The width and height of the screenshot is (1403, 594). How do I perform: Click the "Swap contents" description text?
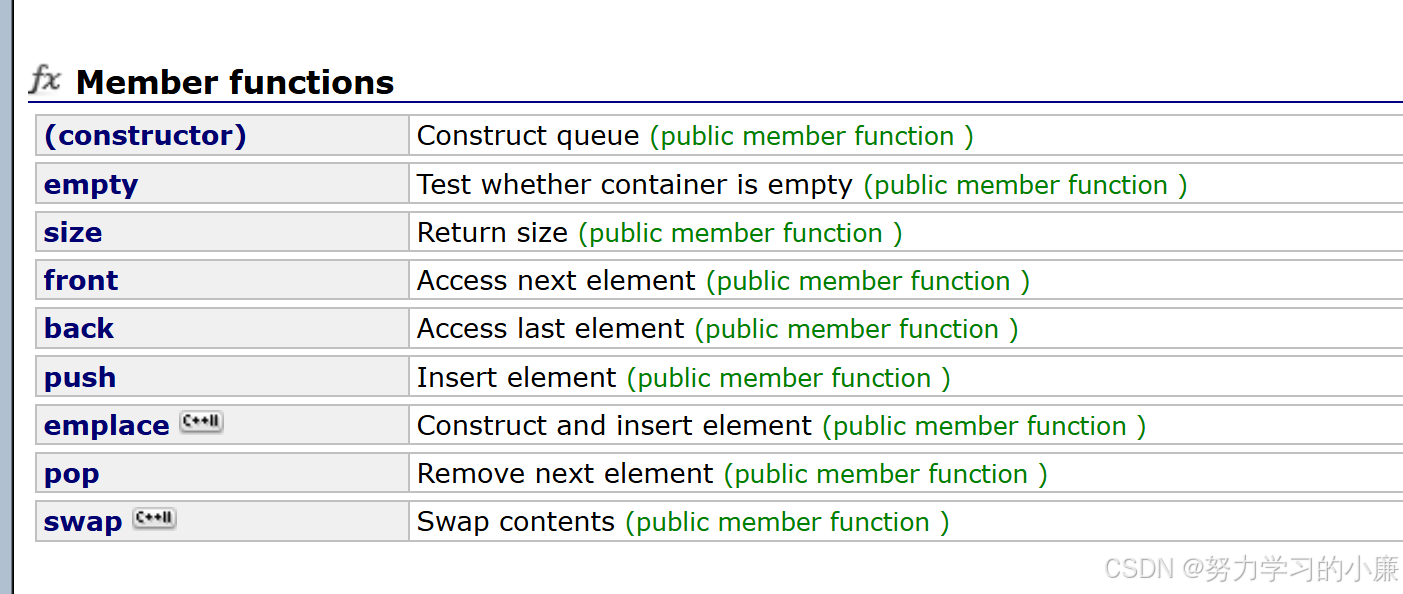[516, 522]
